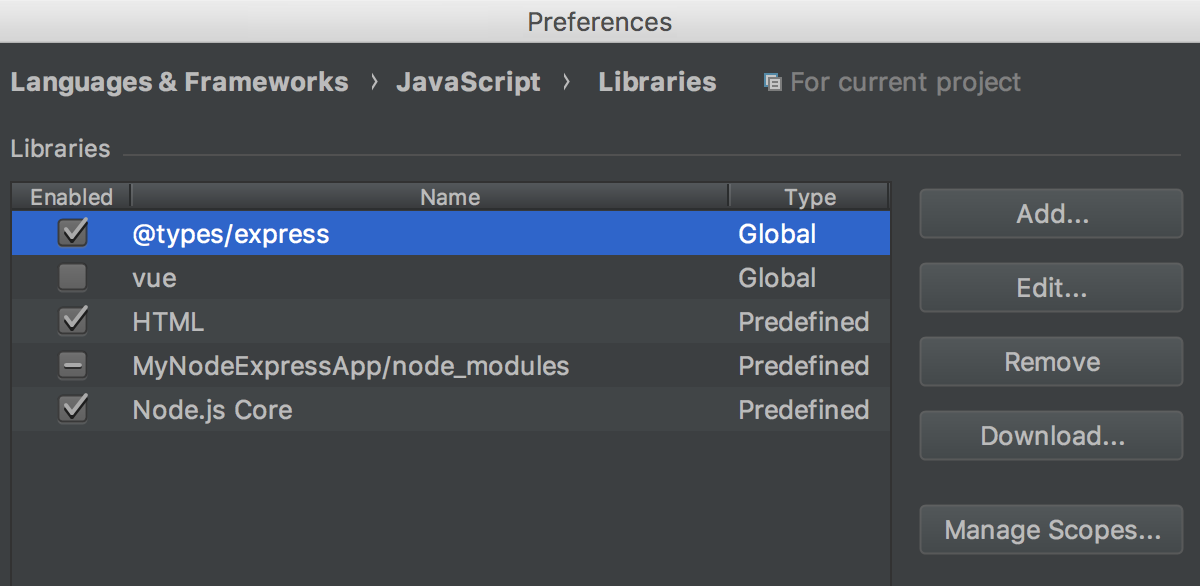Viewport: 1200px width, 586px height.
Task: Click the "For current project" icon
Action: [773, 81]
